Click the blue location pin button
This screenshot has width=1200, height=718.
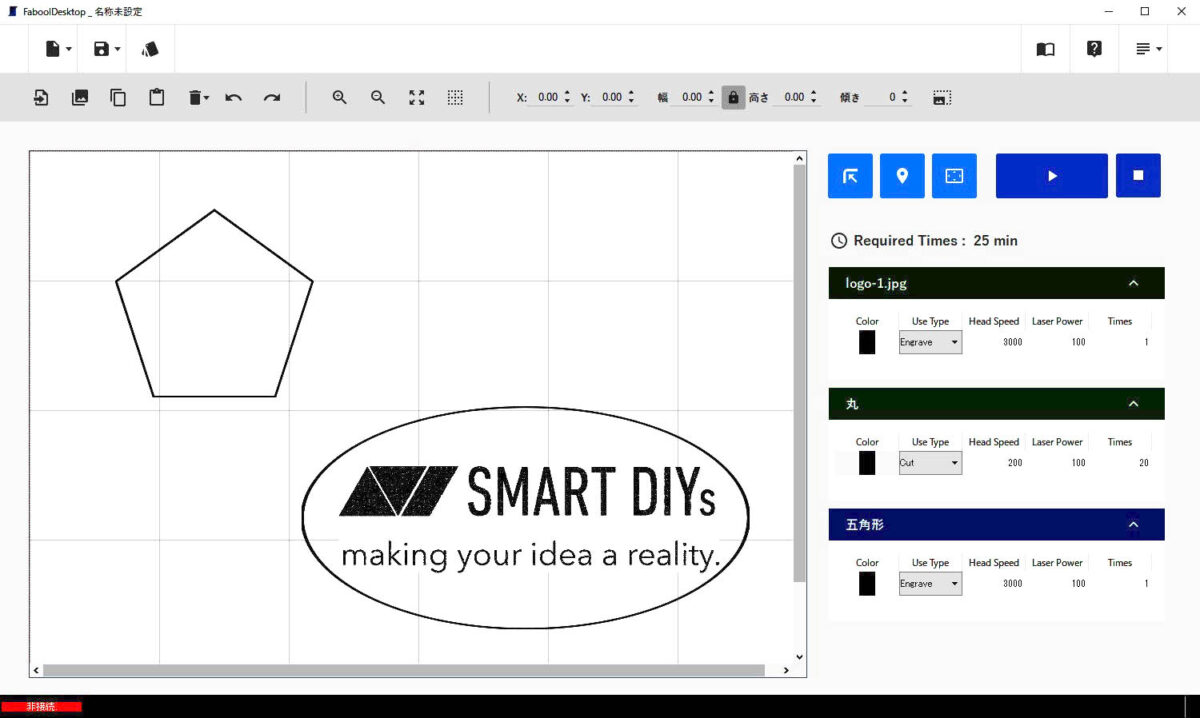(x=902, y=176)
